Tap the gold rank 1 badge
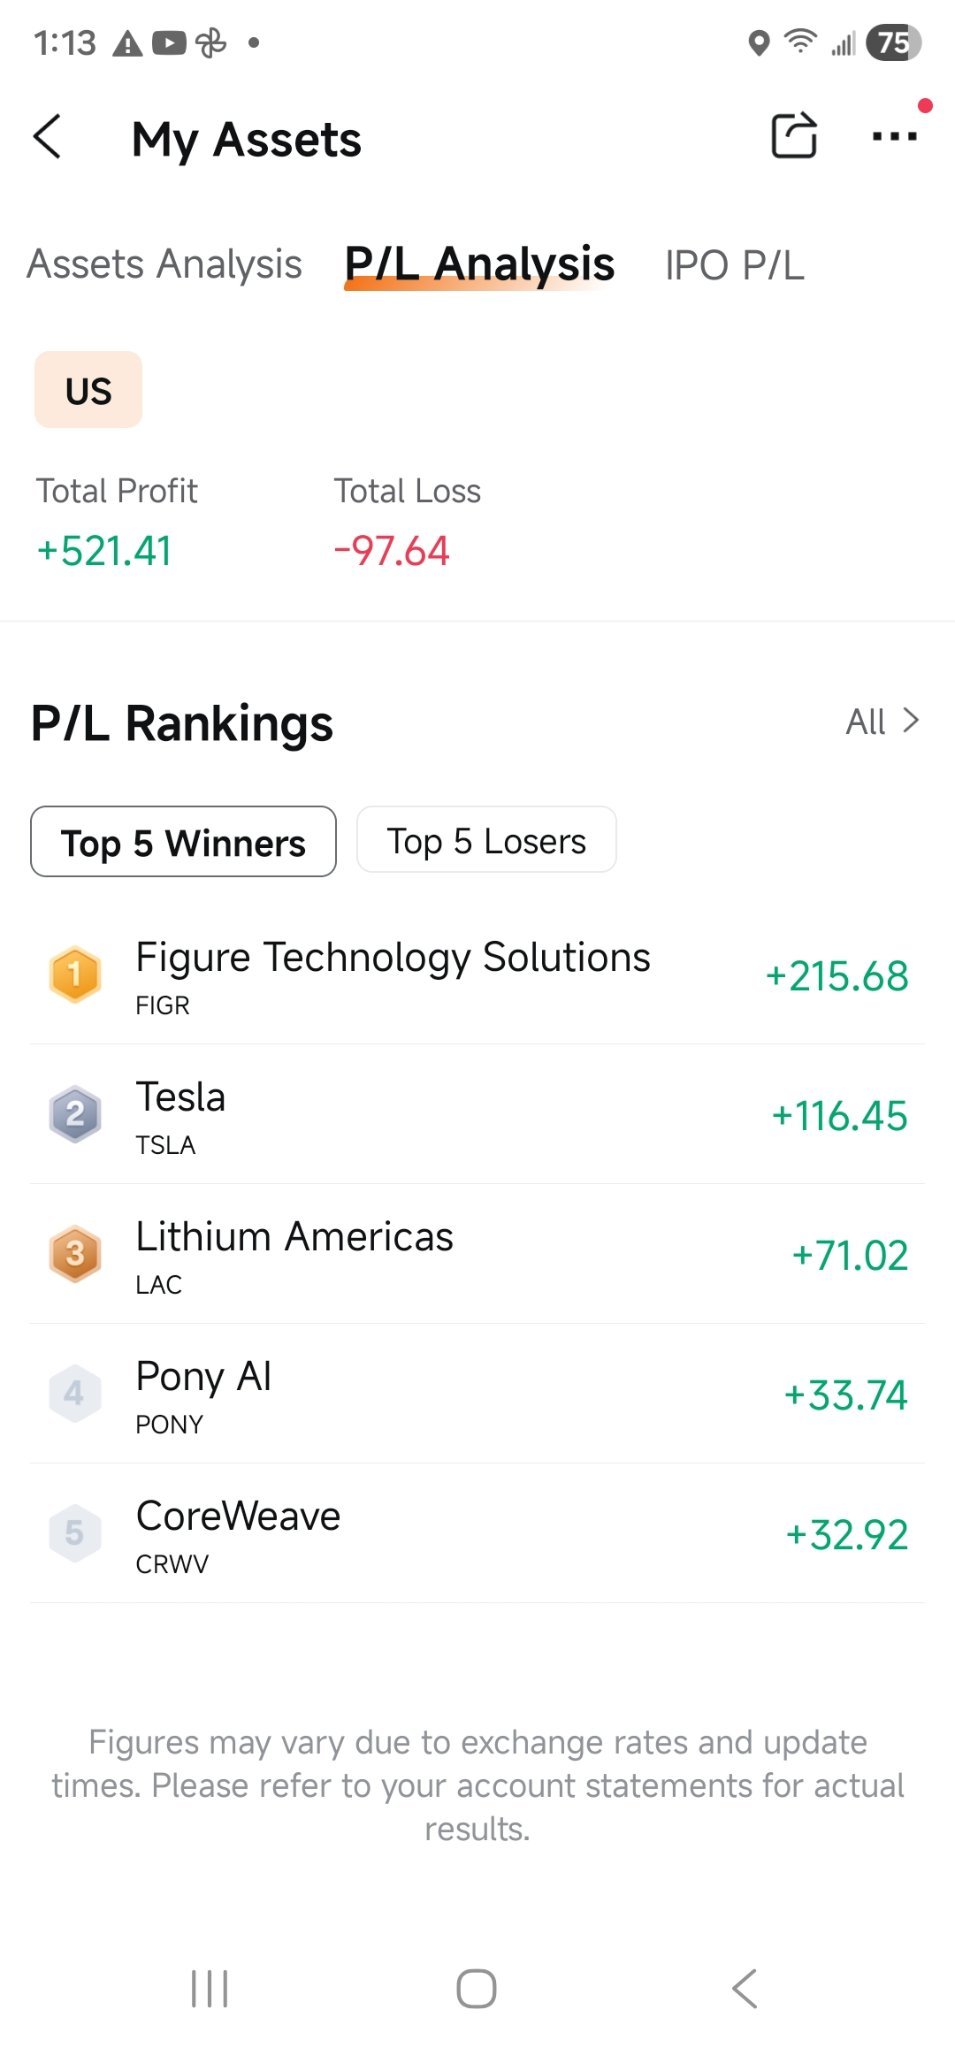 75,974
